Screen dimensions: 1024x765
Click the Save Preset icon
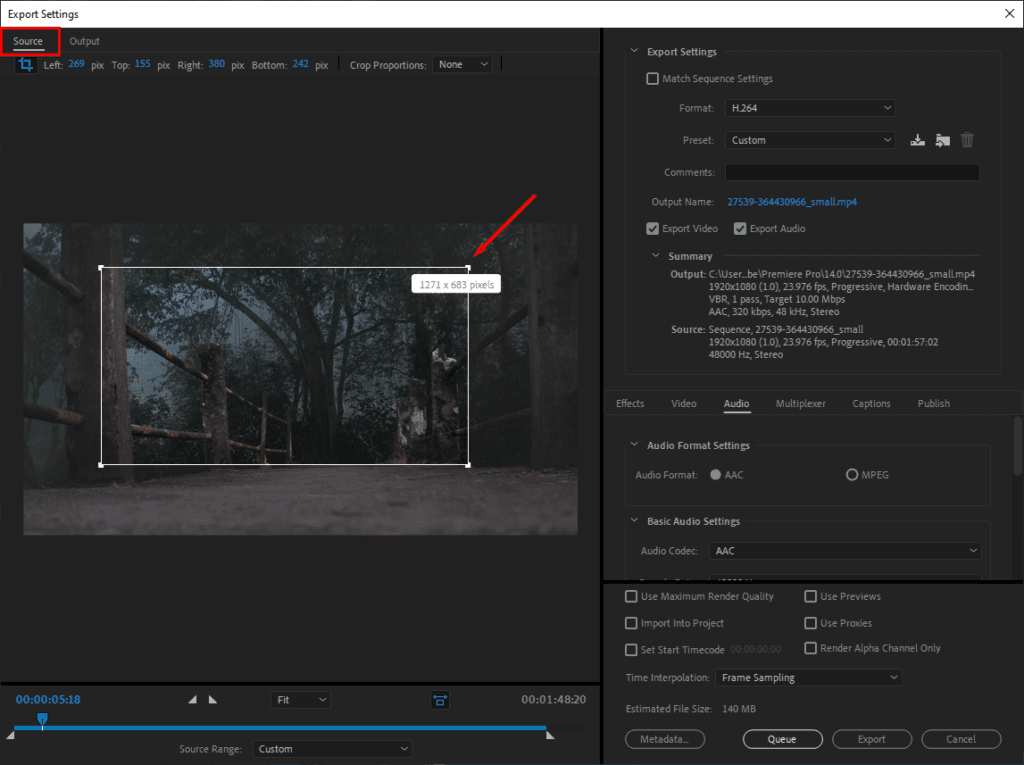(x=918, y=141)
